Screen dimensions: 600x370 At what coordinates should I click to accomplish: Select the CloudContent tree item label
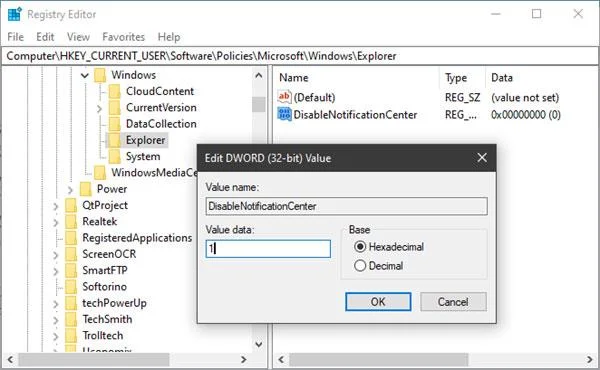160,91
